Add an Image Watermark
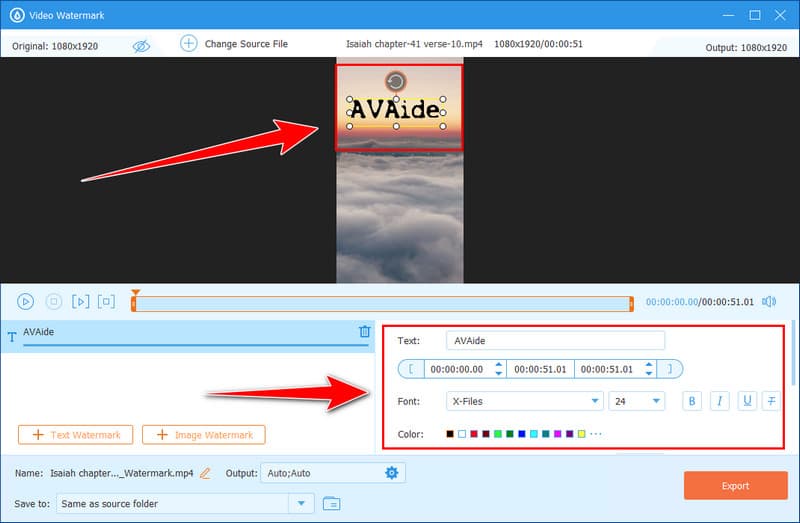 (204, 435)
